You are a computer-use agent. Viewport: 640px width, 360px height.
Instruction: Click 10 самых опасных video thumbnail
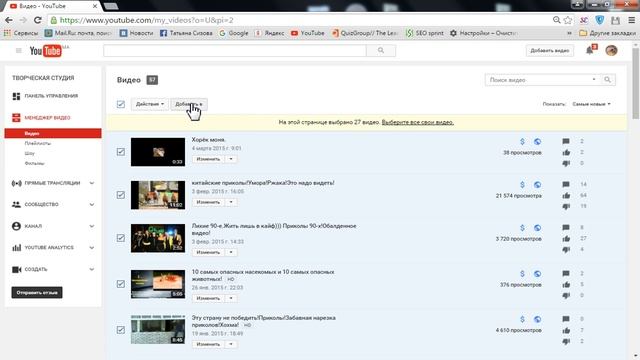point(158,284)
